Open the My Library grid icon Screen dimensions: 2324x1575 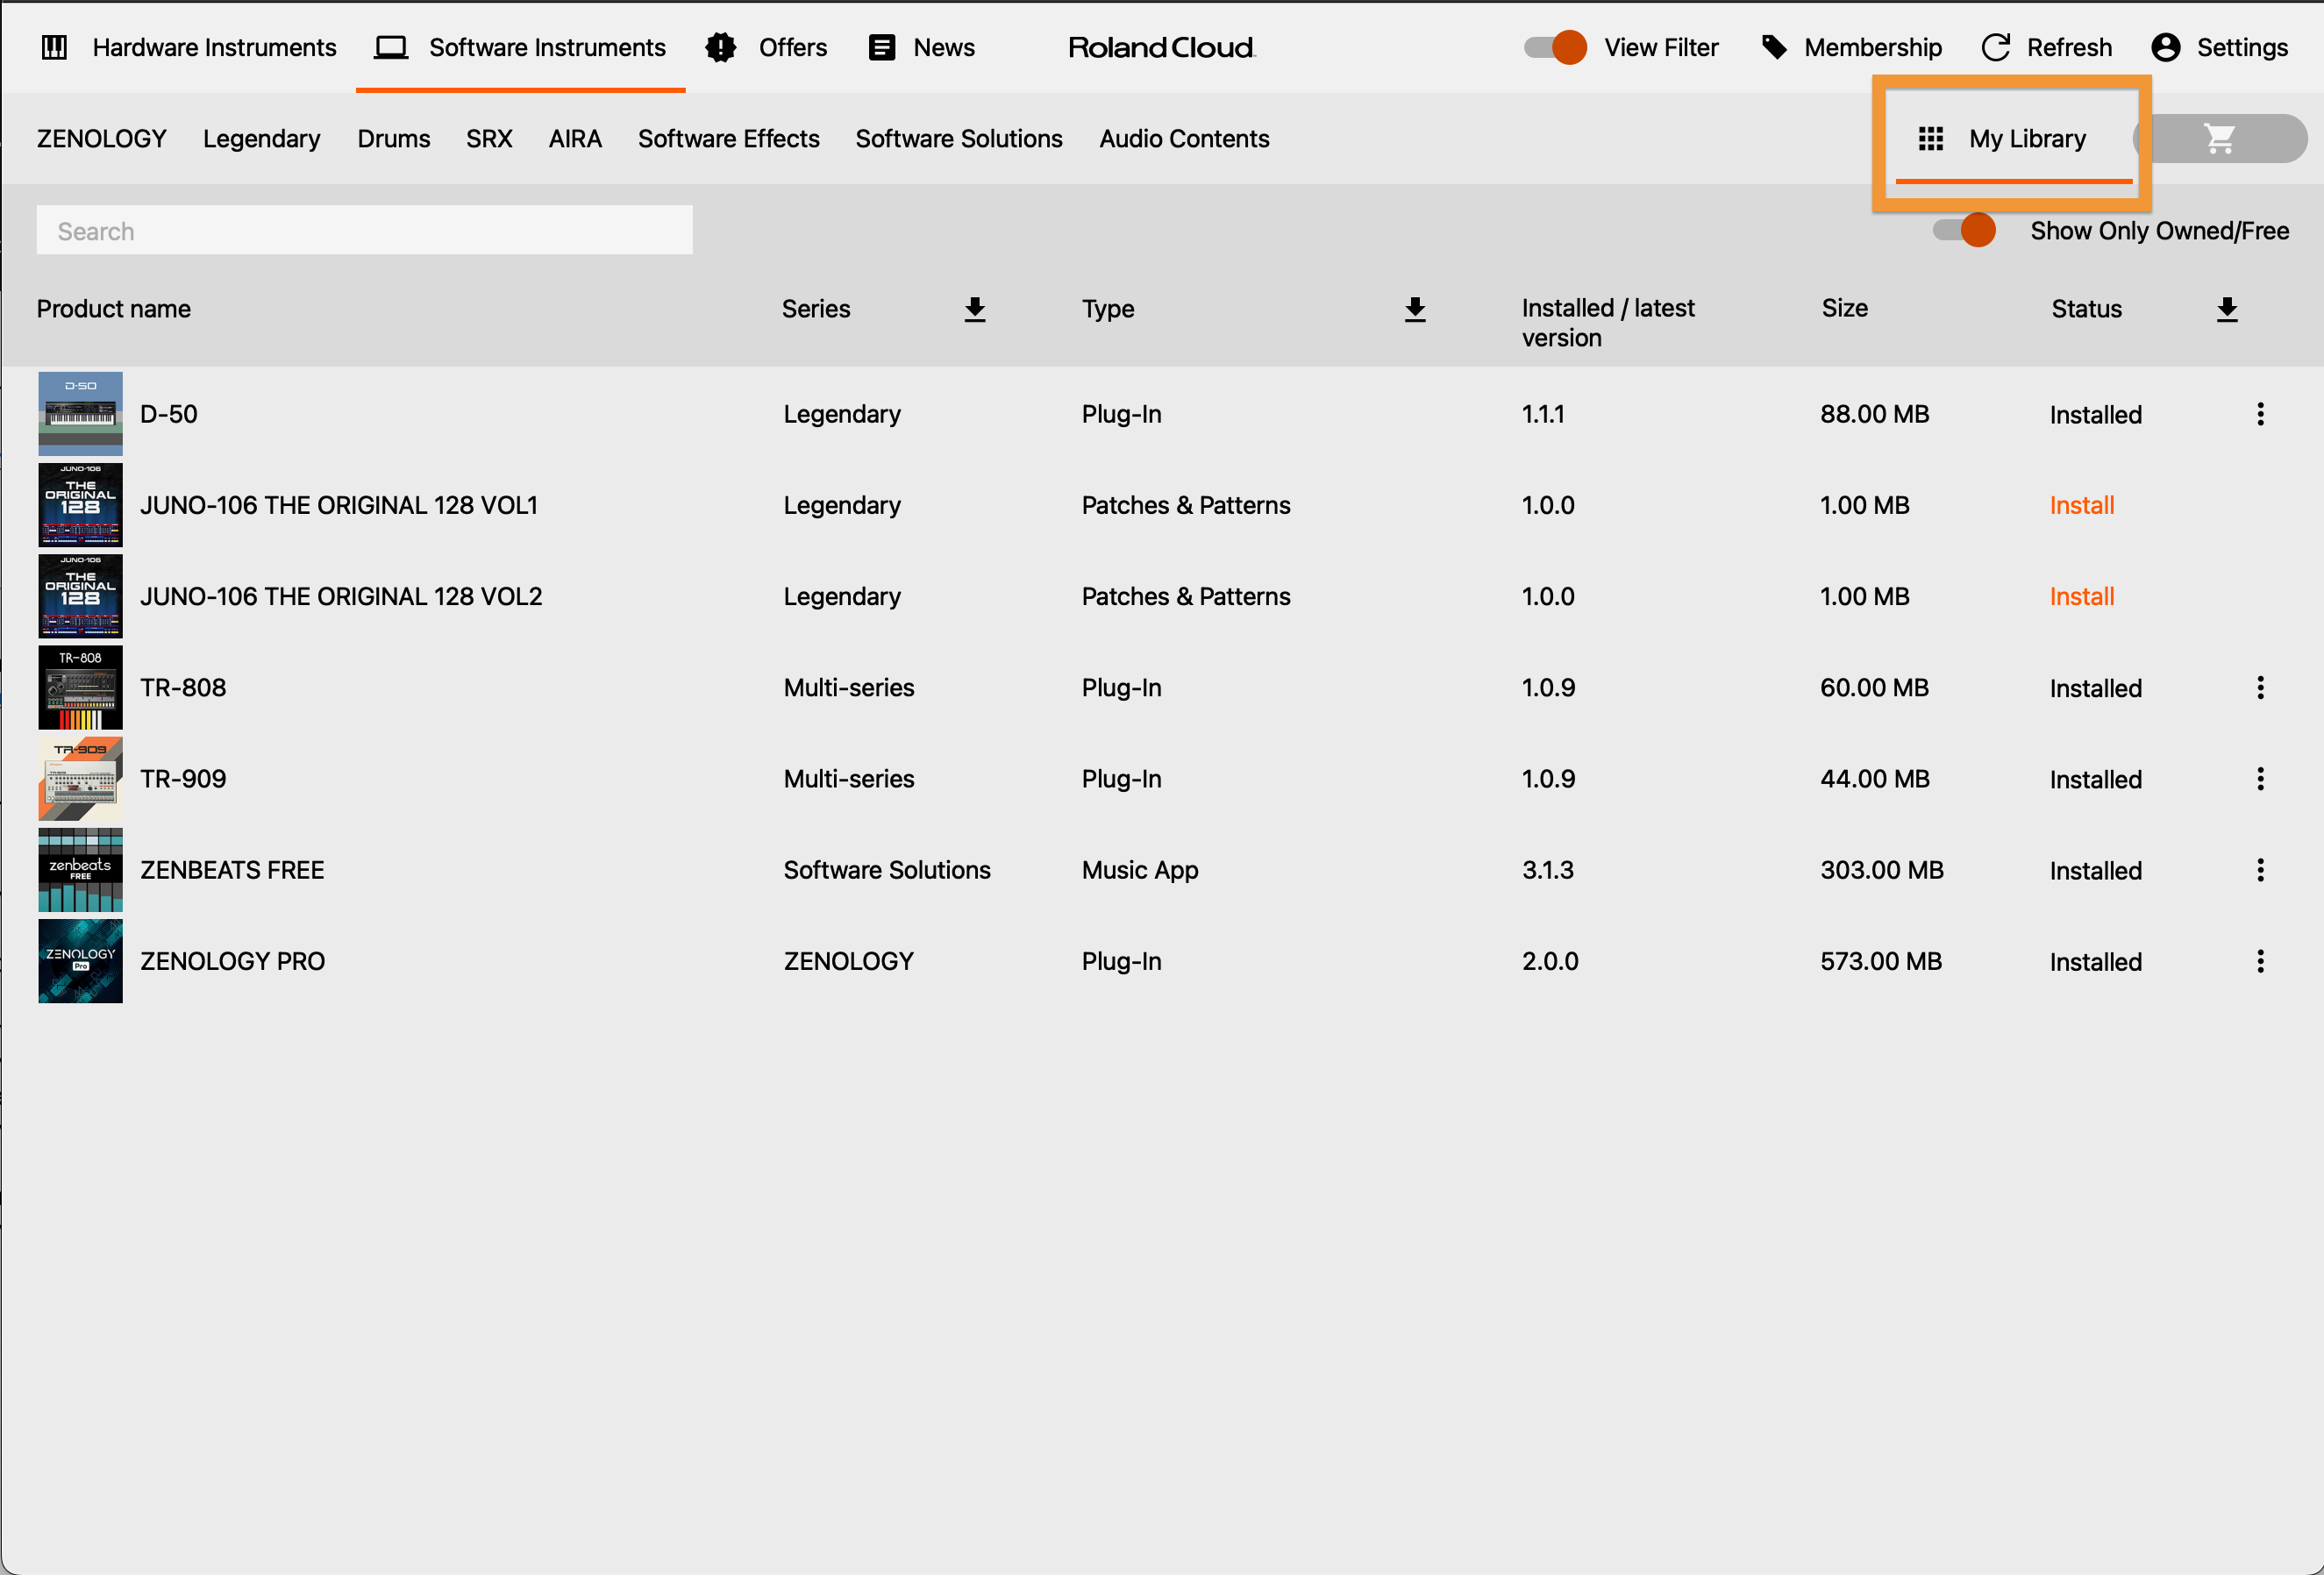click(x=1931, y=139)
